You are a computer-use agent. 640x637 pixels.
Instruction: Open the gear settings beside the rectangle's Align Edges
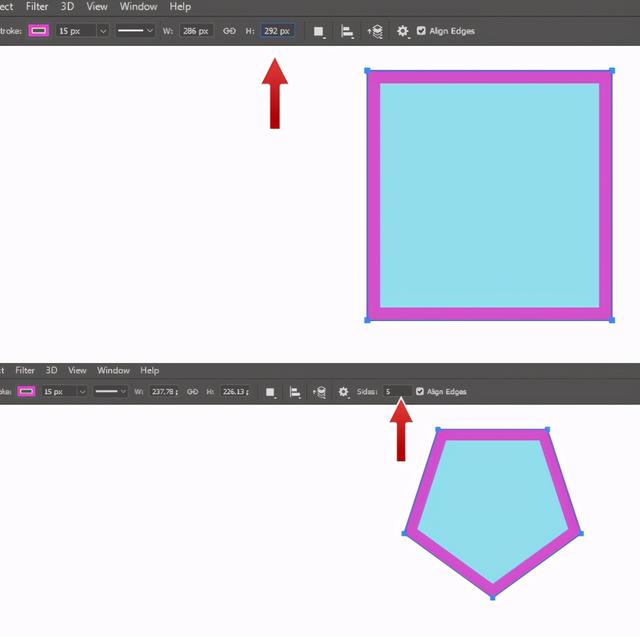(403, 31)
